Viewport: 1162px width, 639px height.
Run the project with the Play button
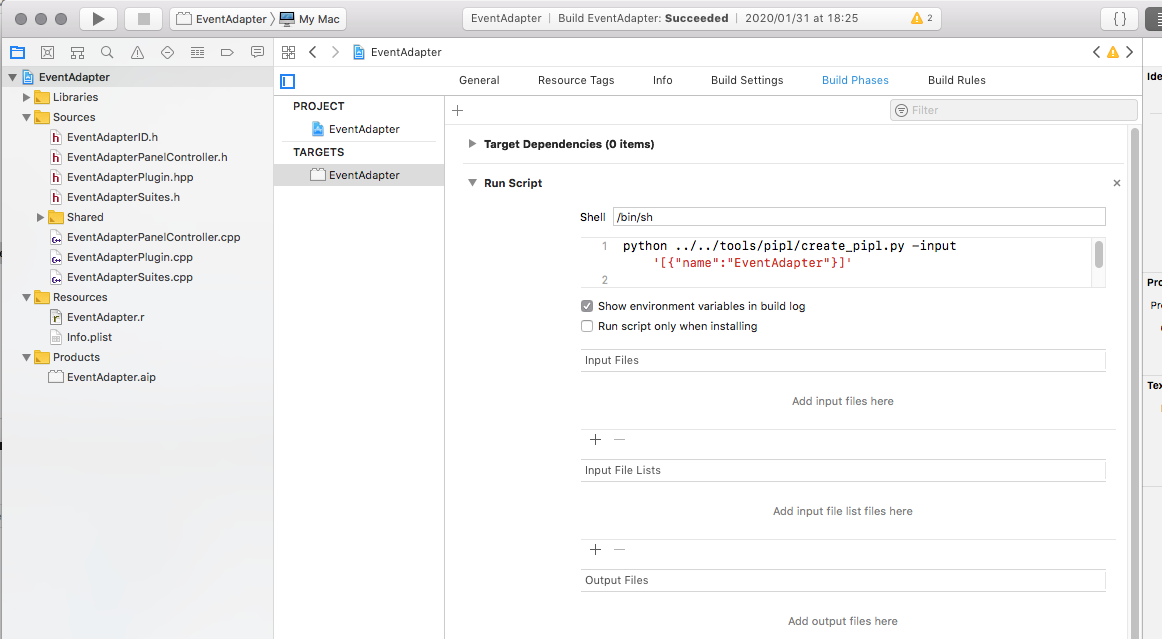pyautogui.click(x=97, y=17)
